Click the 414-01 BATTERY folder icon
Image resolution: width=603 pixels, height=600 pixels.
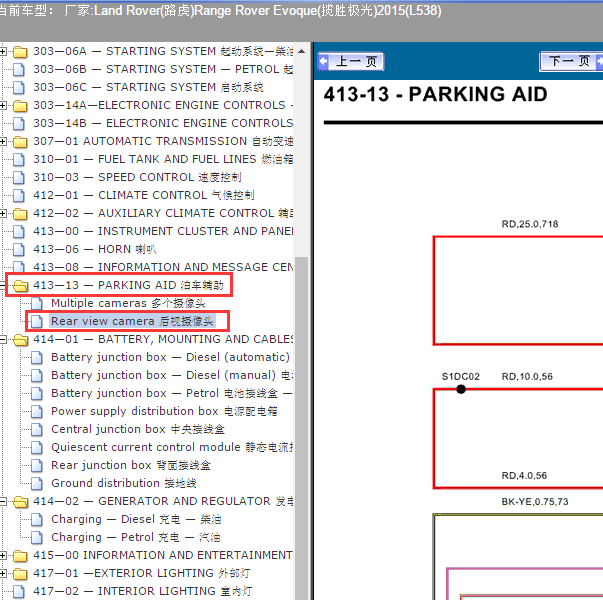20,339
